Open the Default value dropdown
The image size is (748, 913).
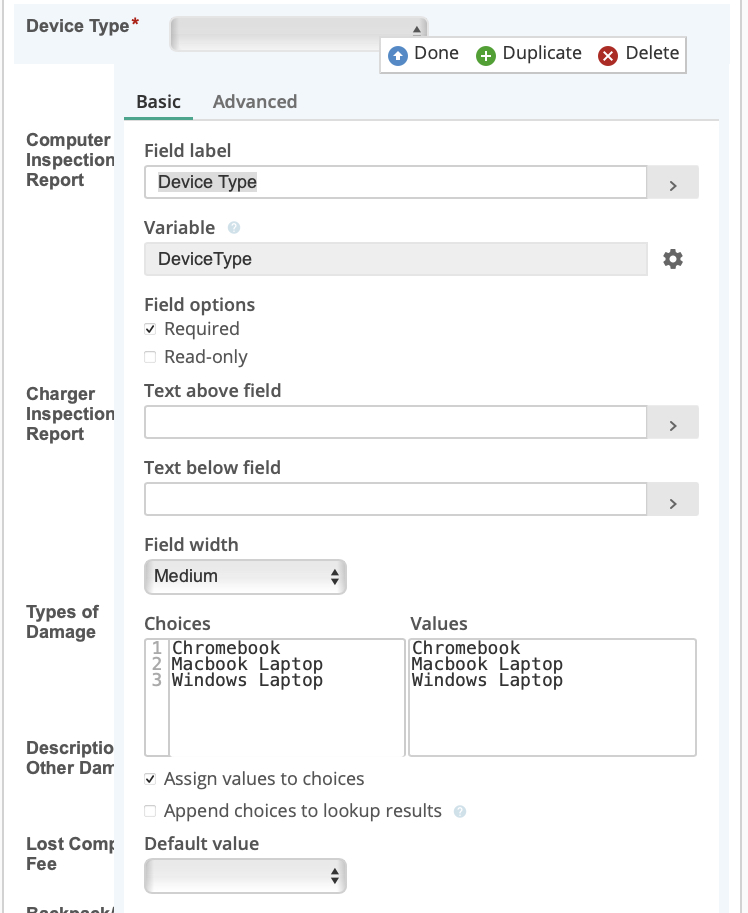pyautogui.click(x=245, y=876)
